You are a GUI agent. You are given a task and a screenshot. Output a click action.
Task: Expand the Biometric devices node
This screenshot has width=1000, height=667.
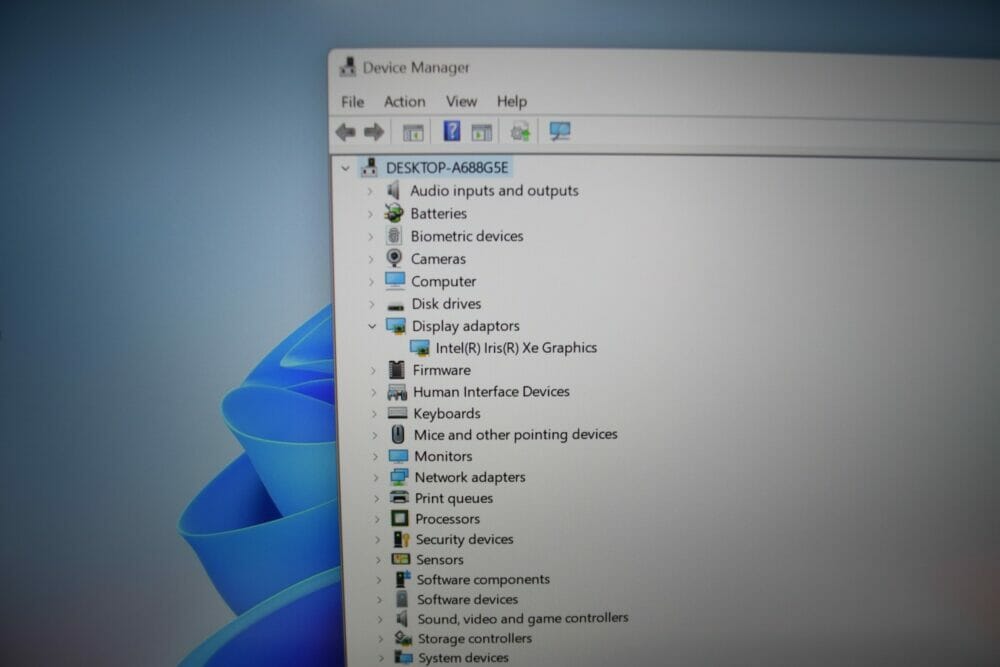pos(371,237)
